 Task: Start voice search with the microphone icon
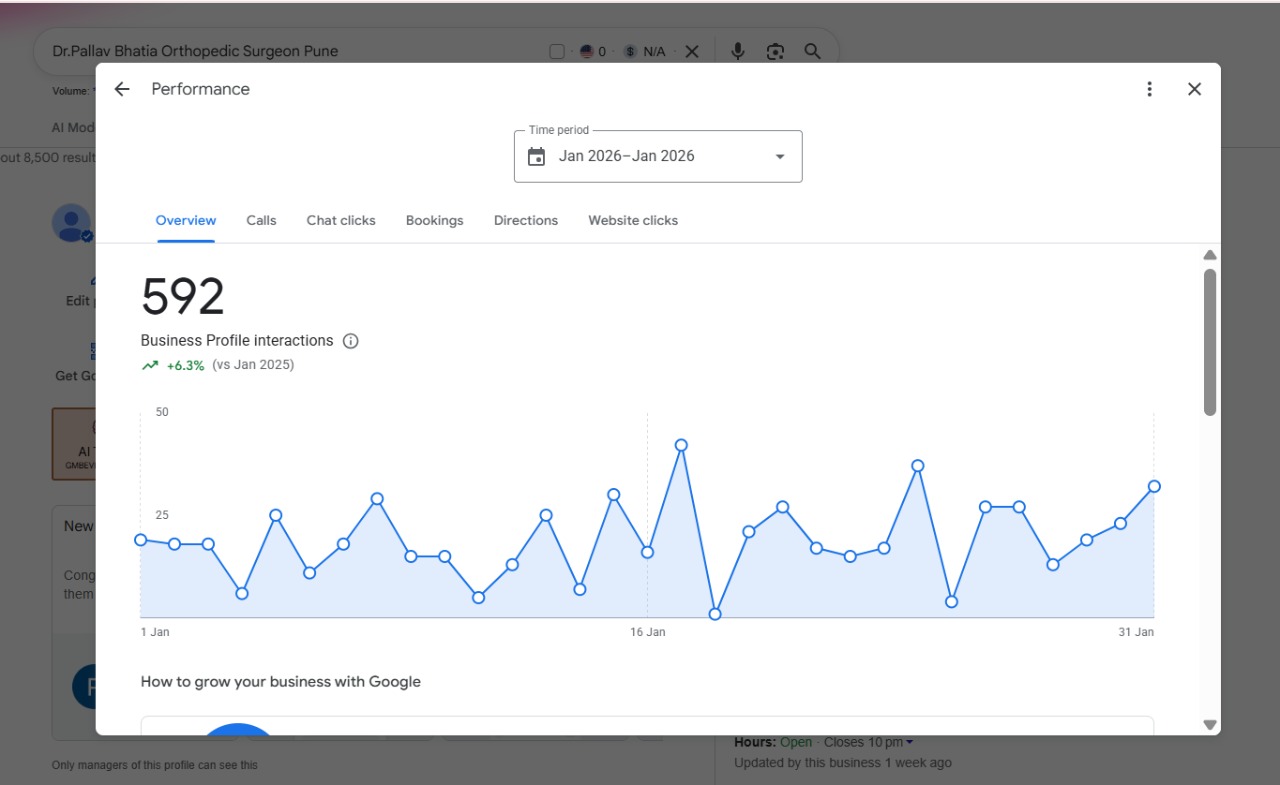click(x=738, y=51)
